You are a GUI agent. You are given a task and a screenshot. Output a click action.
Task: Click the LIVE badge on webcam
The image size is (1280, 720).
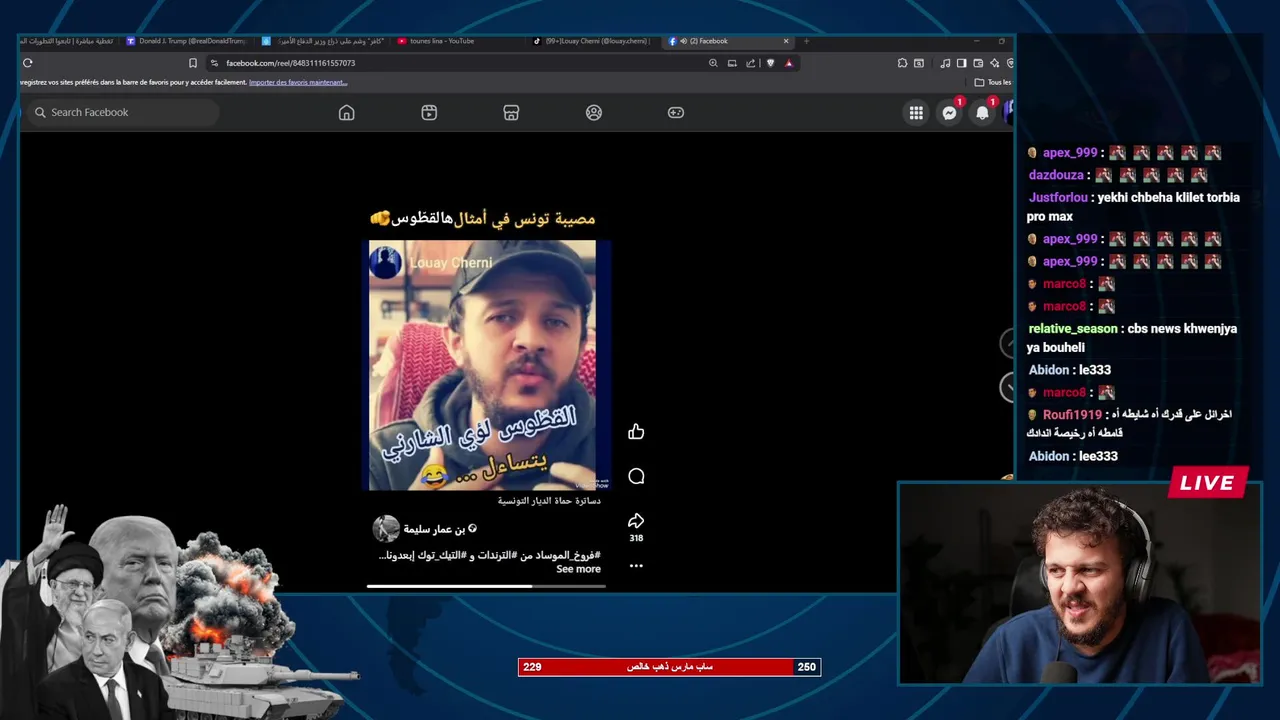click(1208, 483)
